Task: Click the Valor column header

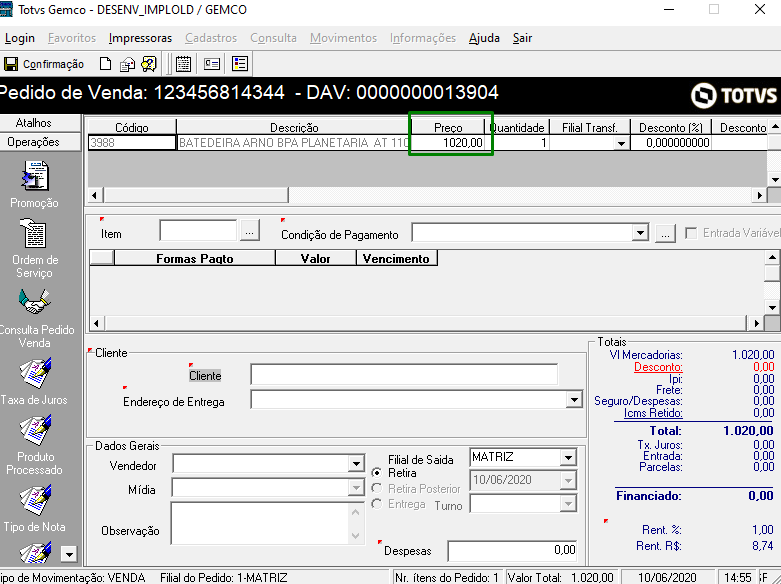Action: [x=316, y=258]
